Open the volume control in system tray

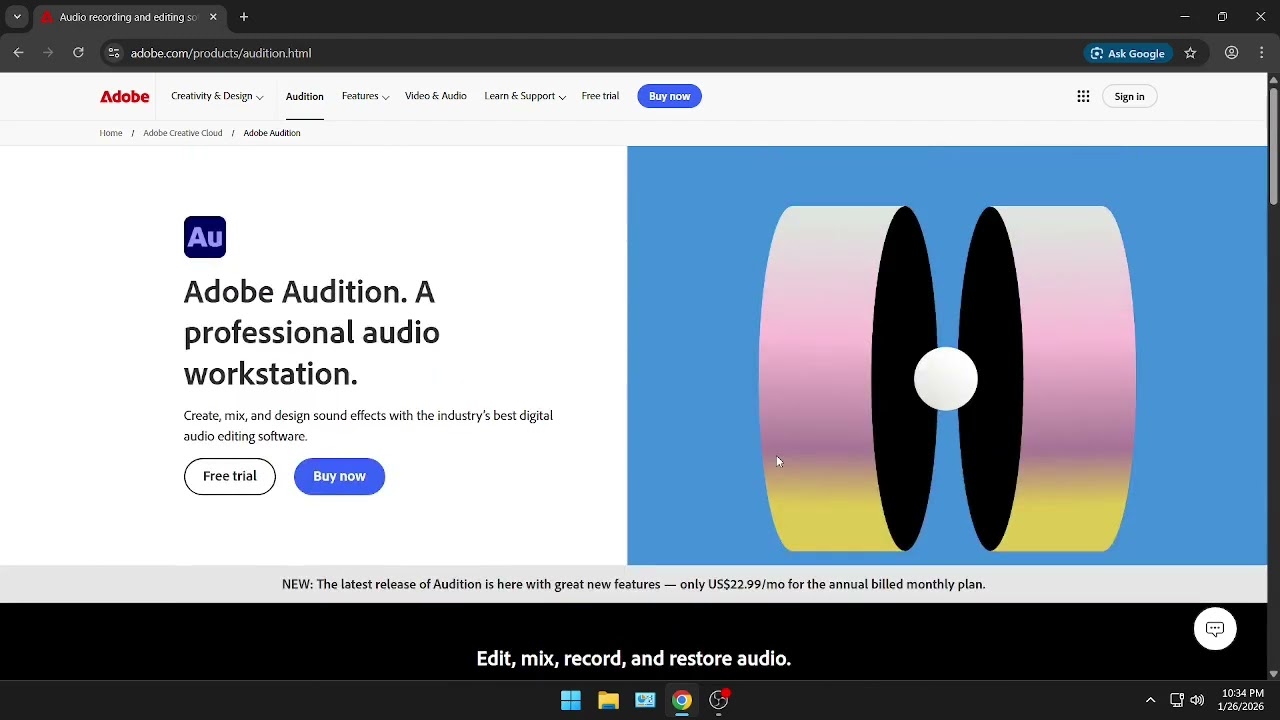pos(1197,700)
